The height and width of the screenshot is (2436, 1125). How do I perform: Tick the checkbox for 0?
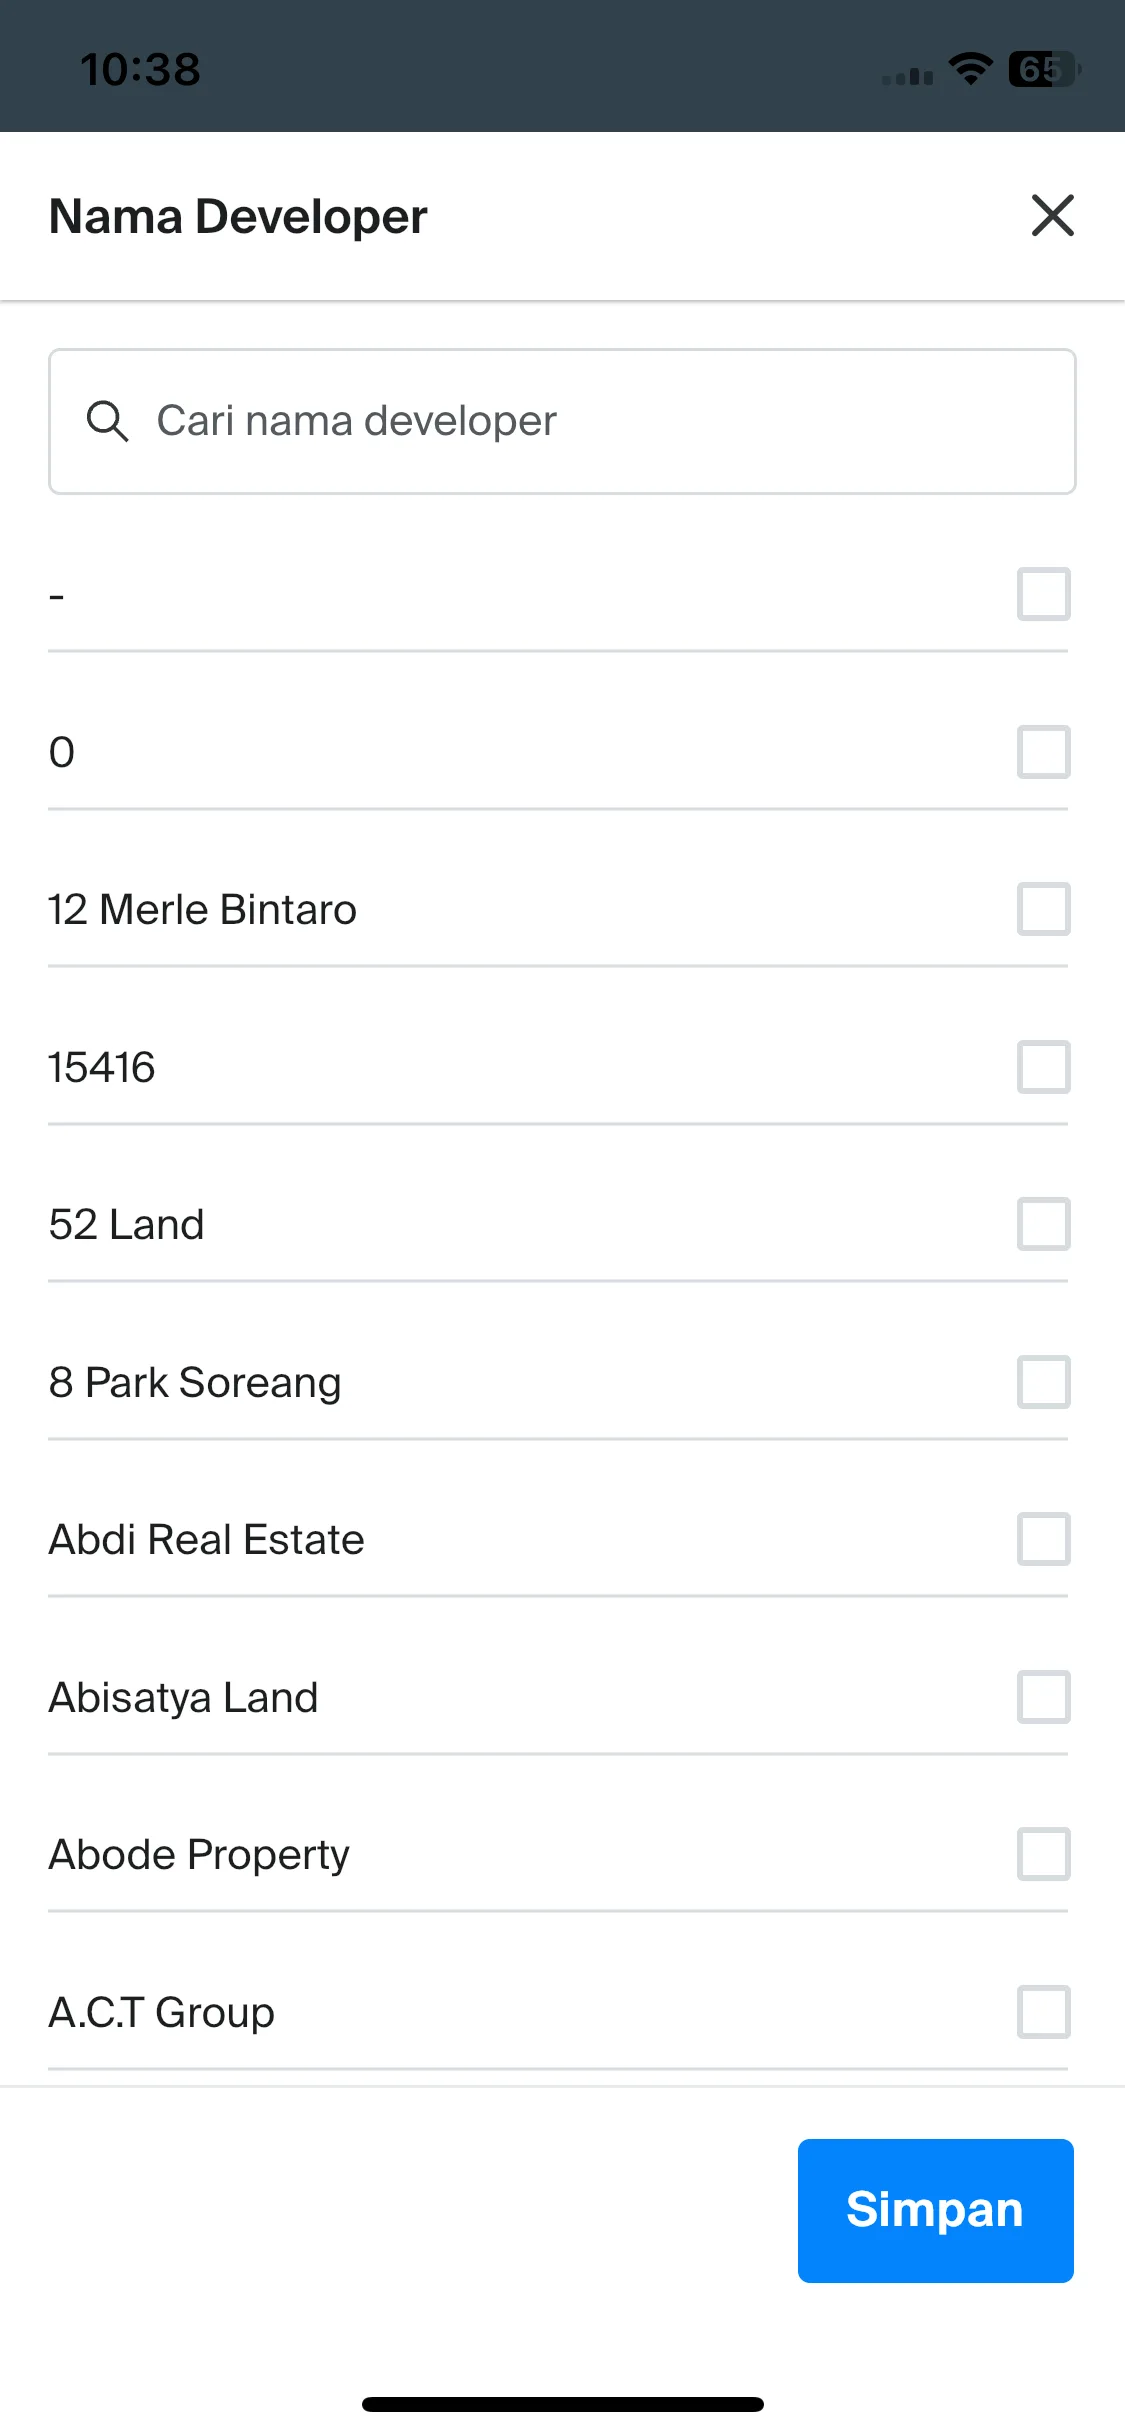click(1043, 752)
